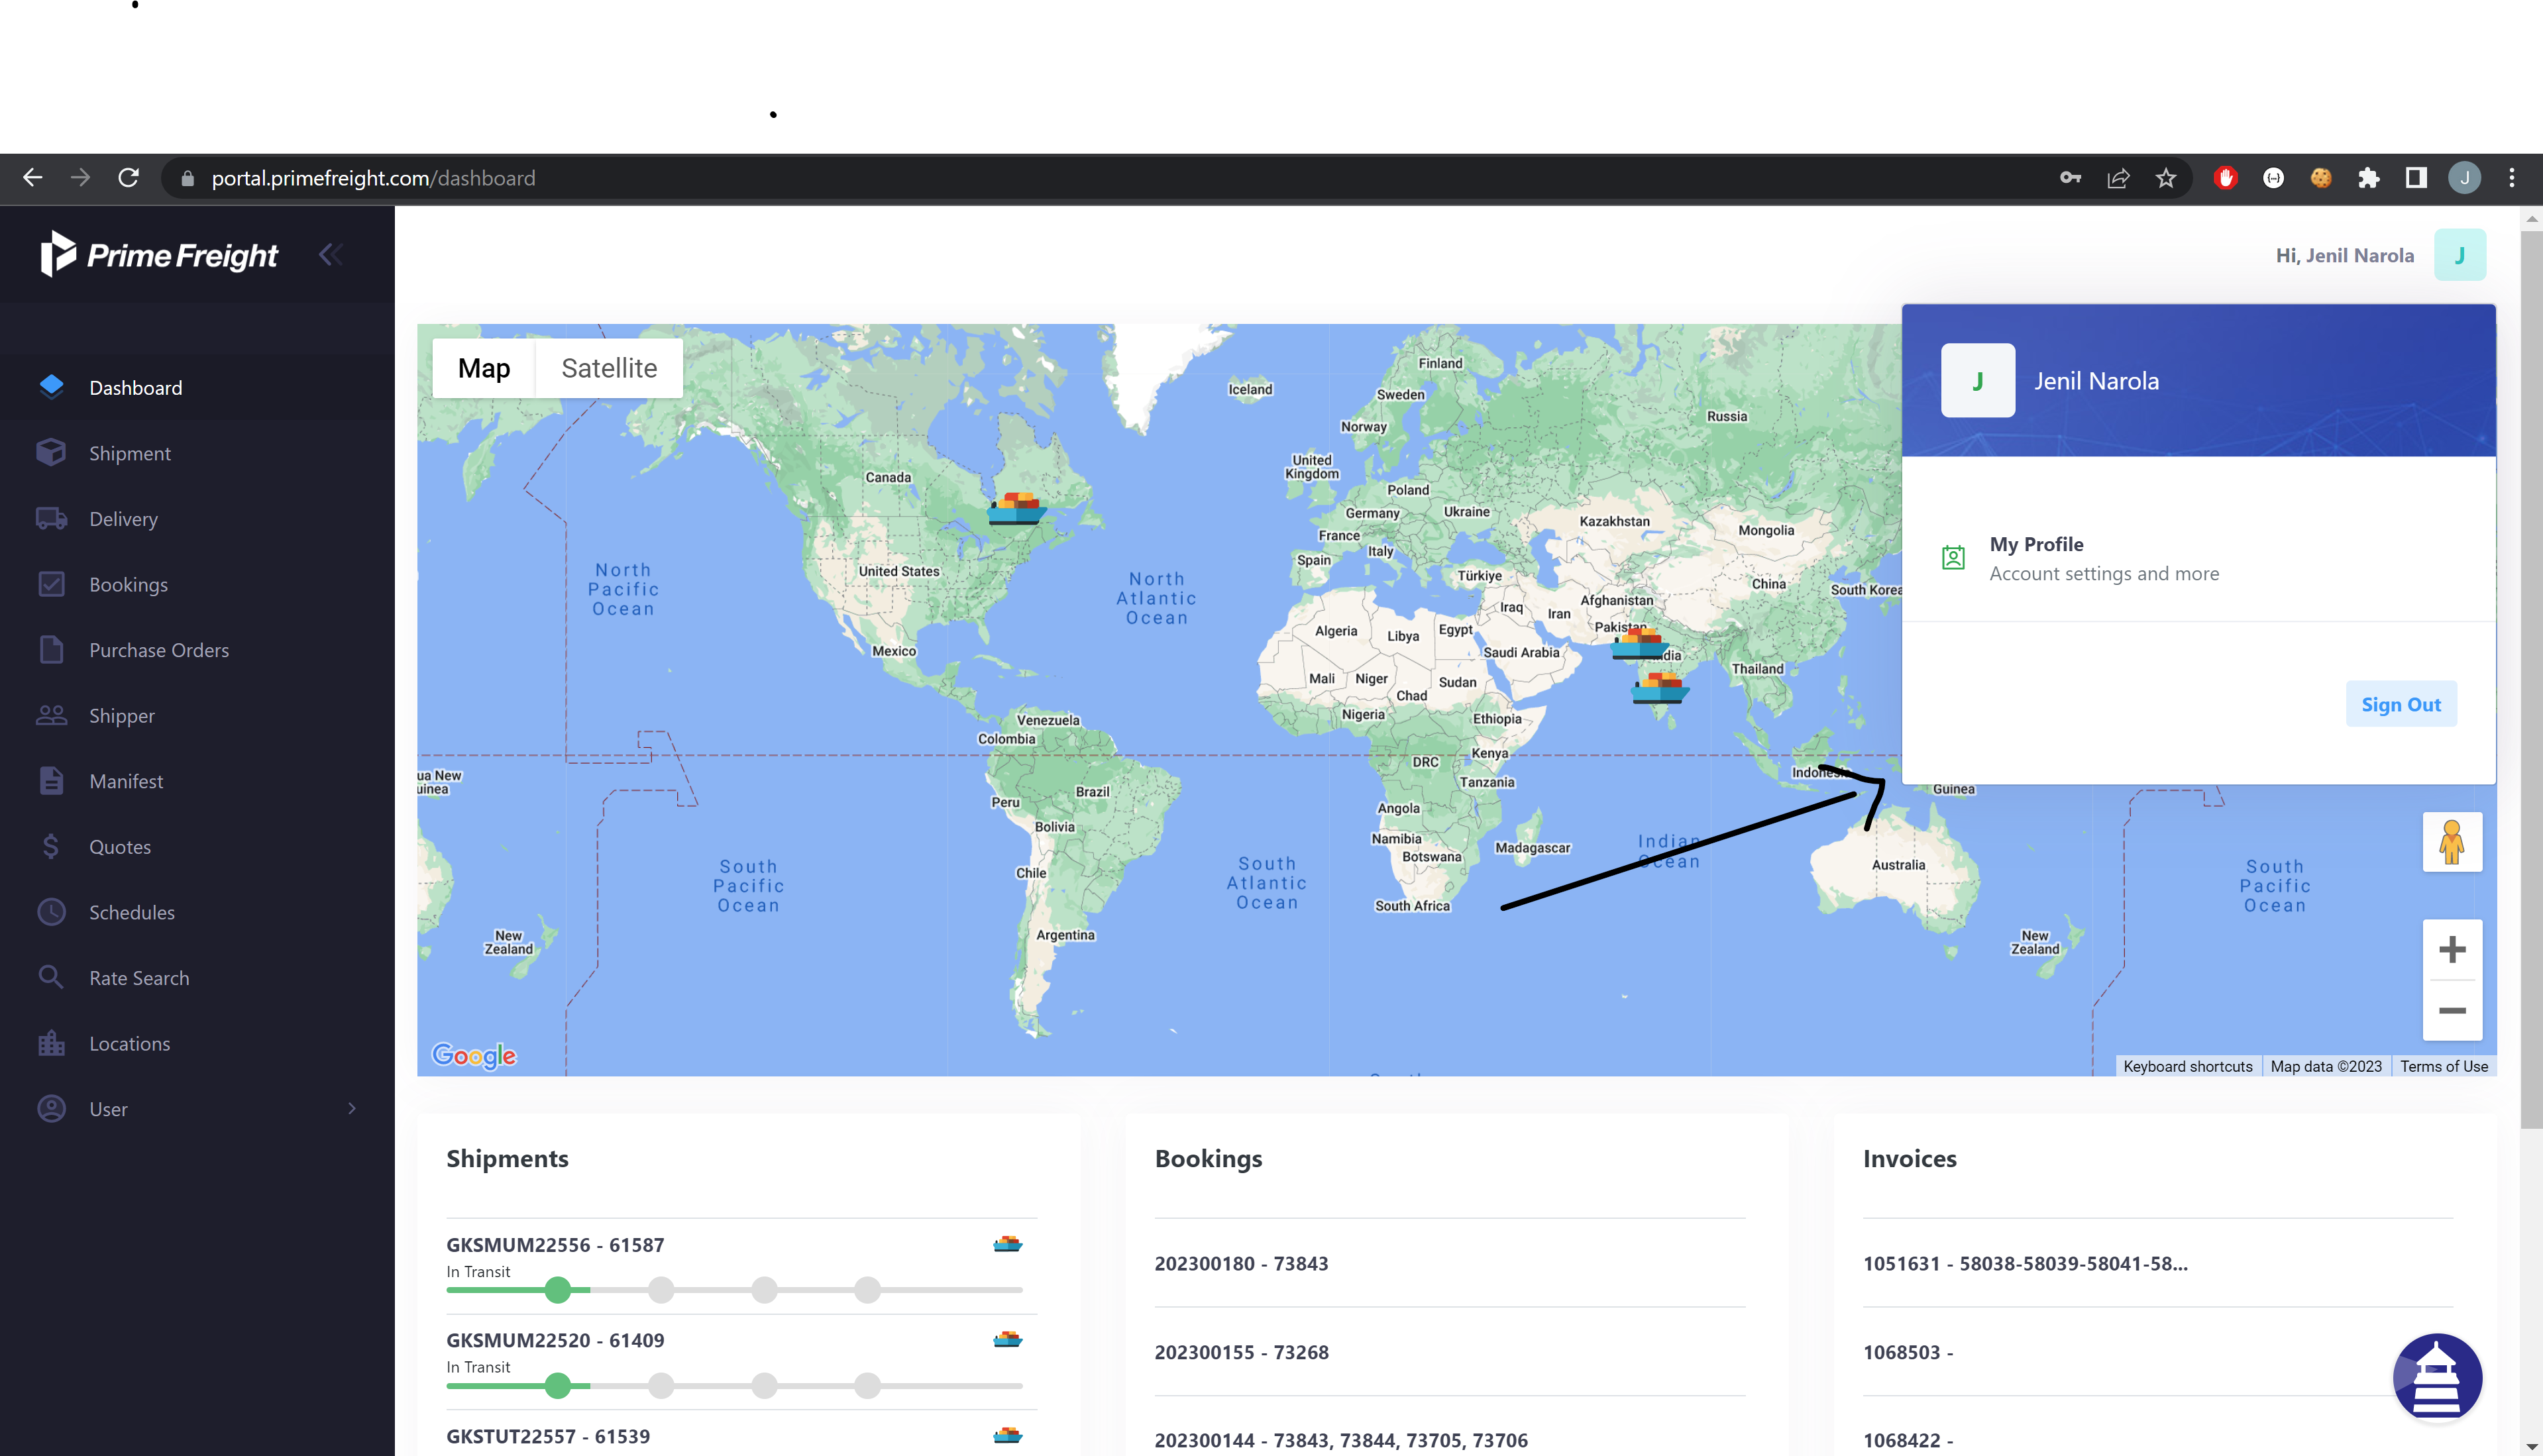Click the Google logo on the map
Viewport: 2543px width, 1456px height.
click(x=474, y=1055)
